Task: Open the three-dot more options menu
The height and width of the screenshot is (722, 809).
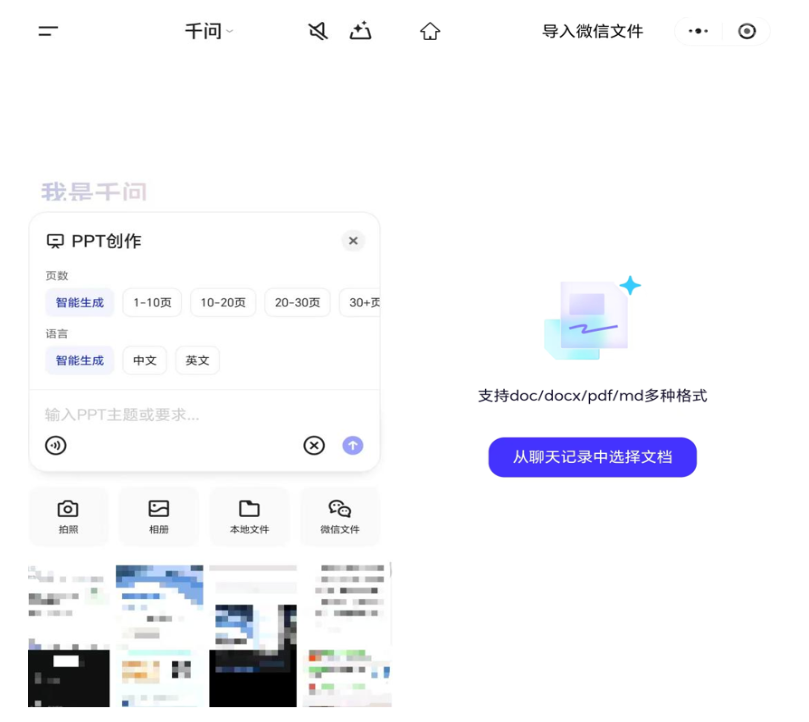Action: 699,31
